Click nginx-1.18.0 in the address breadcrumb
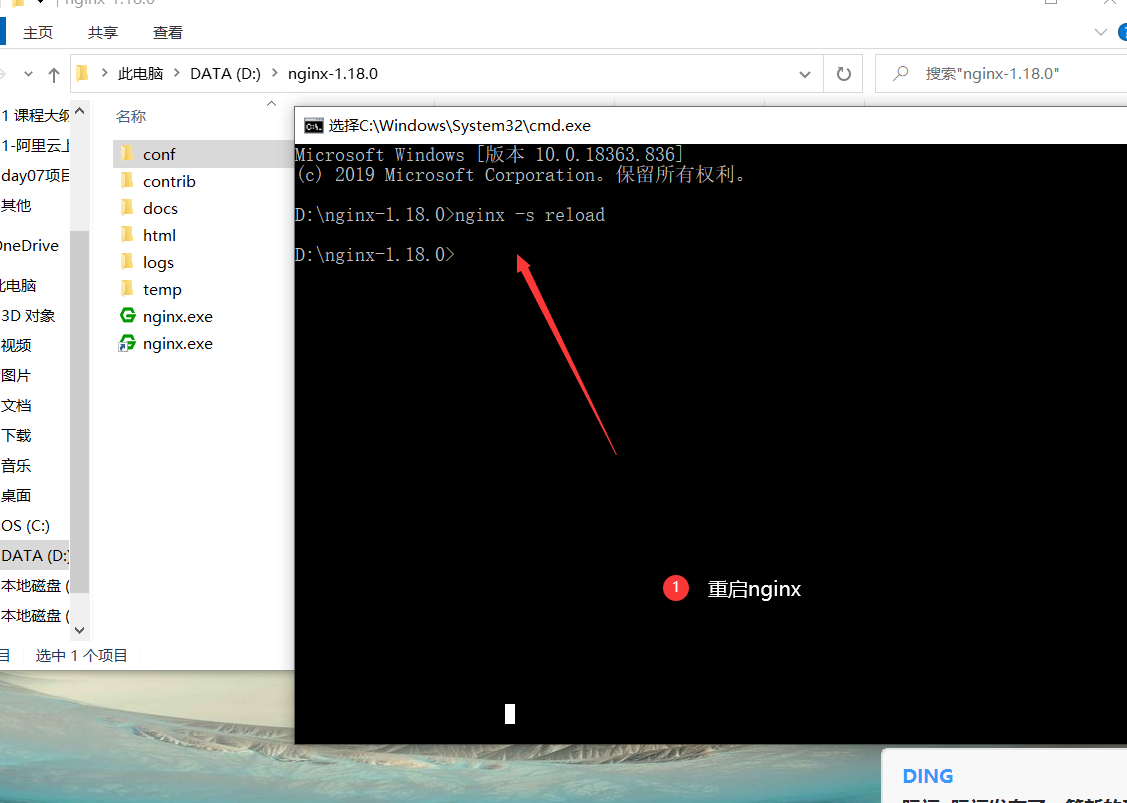Image resolution: width=1127 pixels, height=803 pixels. pyautogui.click(x=333, y=73)
